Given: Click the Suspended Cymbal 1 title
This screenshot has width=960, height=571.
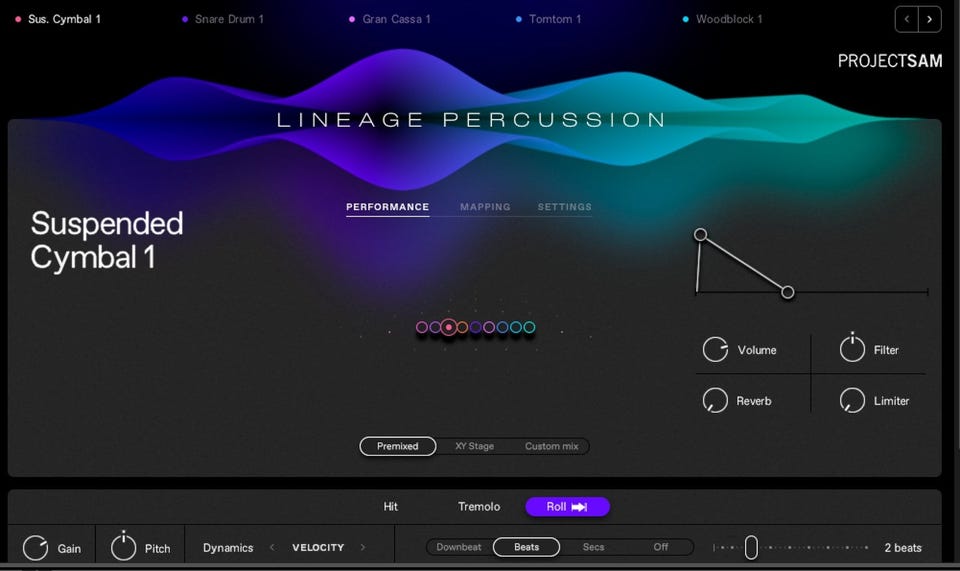Looking at the screenshot, I should [107, 241].
